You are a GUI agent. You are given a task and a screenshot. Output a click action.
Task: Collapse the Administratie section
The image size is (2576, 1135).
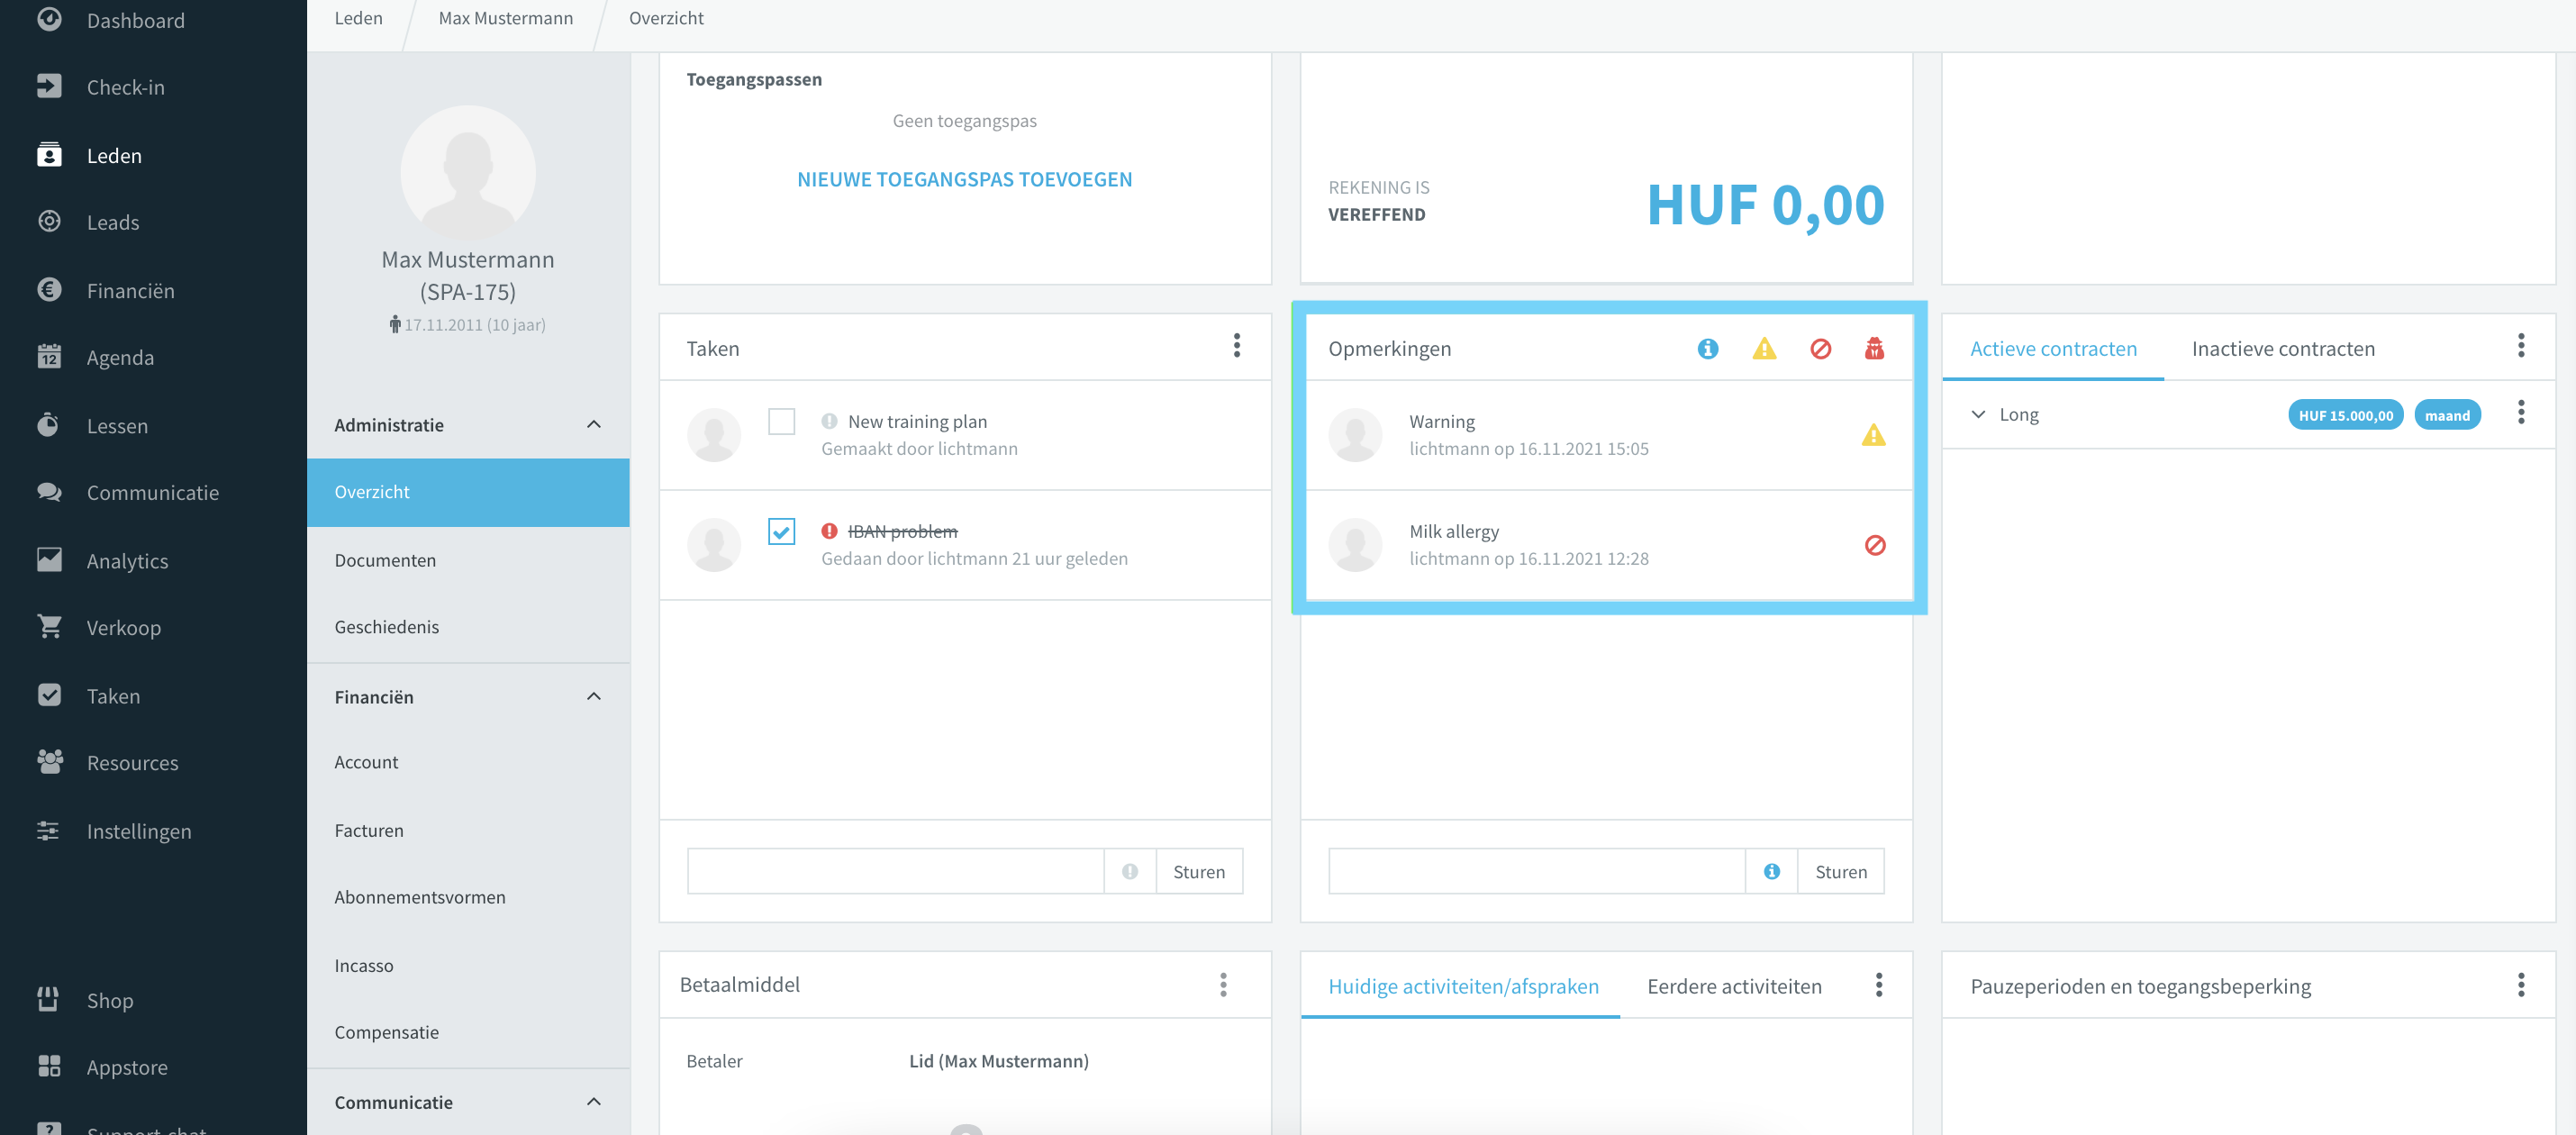coord(594,424)
